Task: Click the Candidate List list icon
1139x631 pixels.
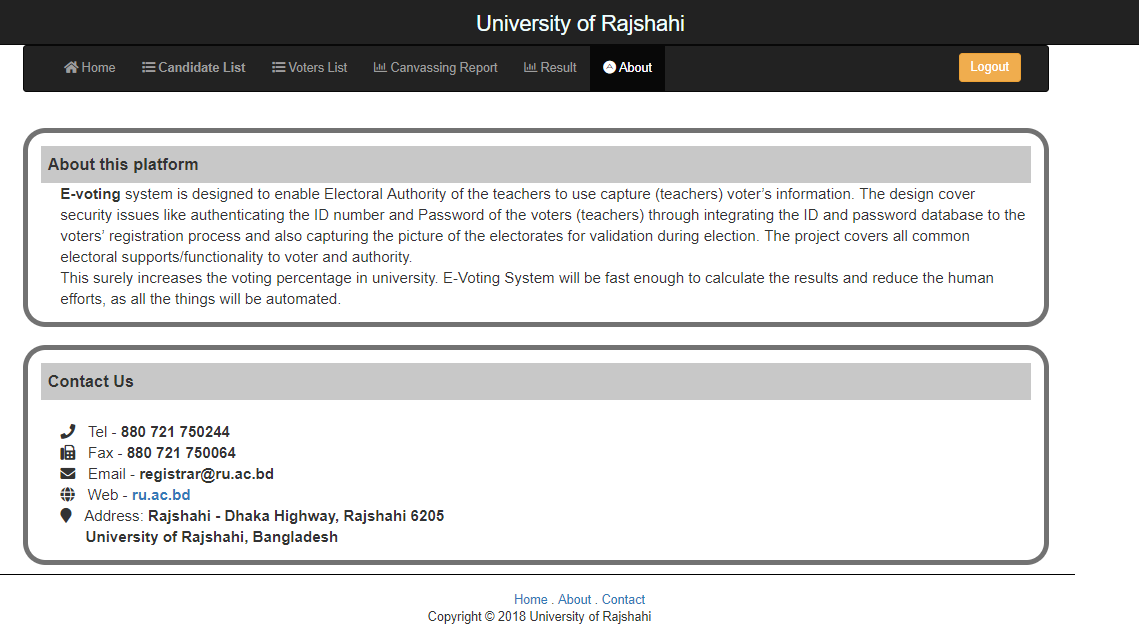Action: (x=148, y=68)
